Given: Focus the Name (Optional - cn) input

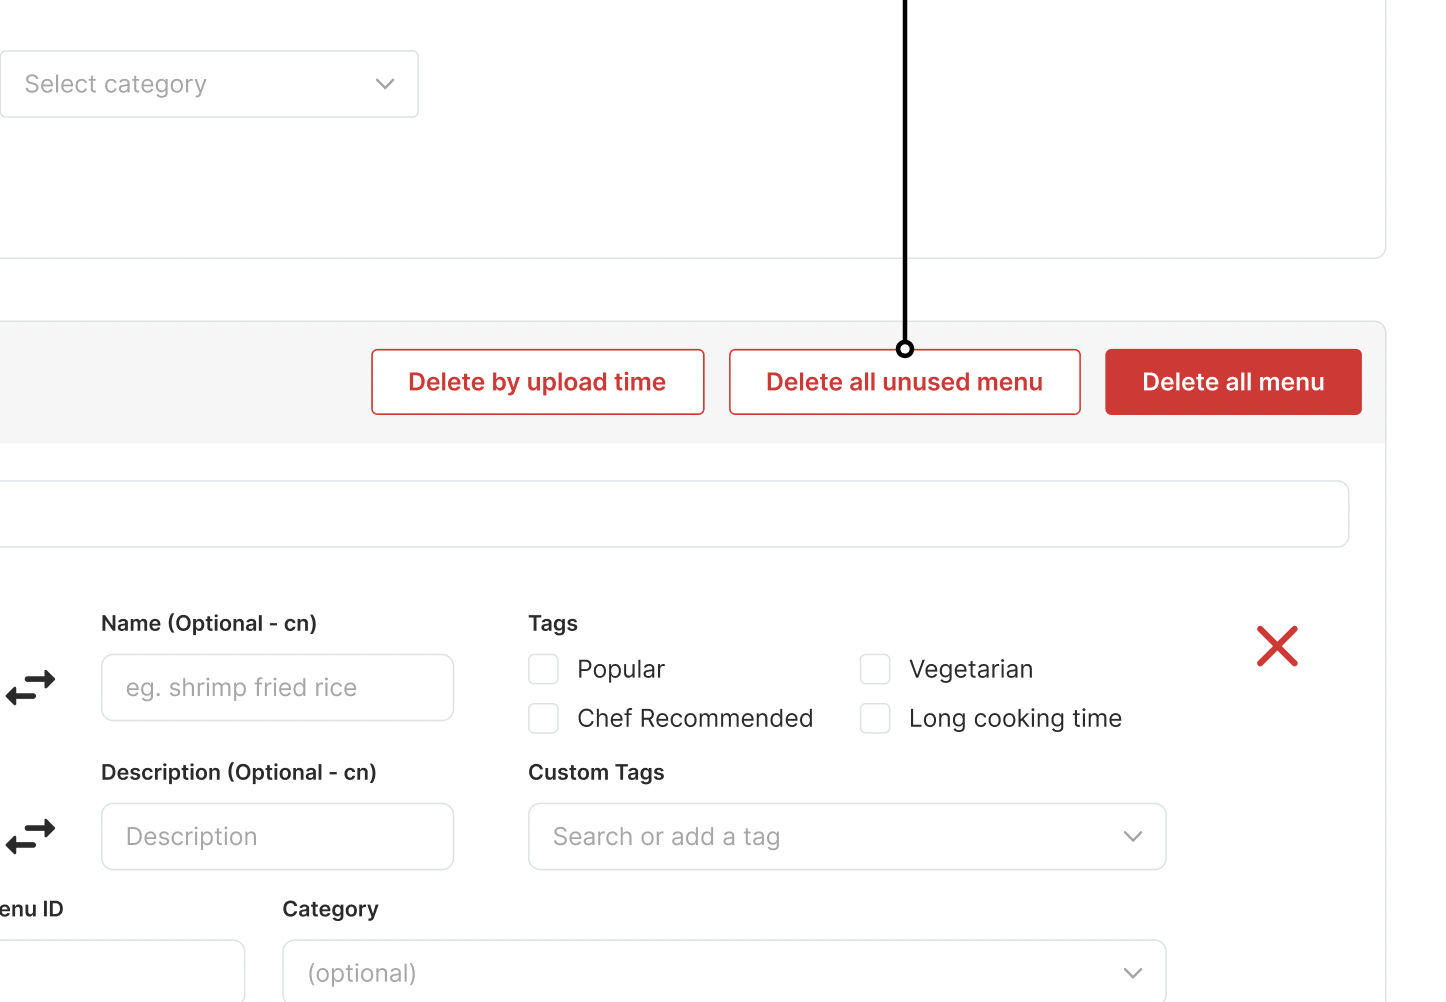Looking at the screenshot, I should click(x=277, y=688).
